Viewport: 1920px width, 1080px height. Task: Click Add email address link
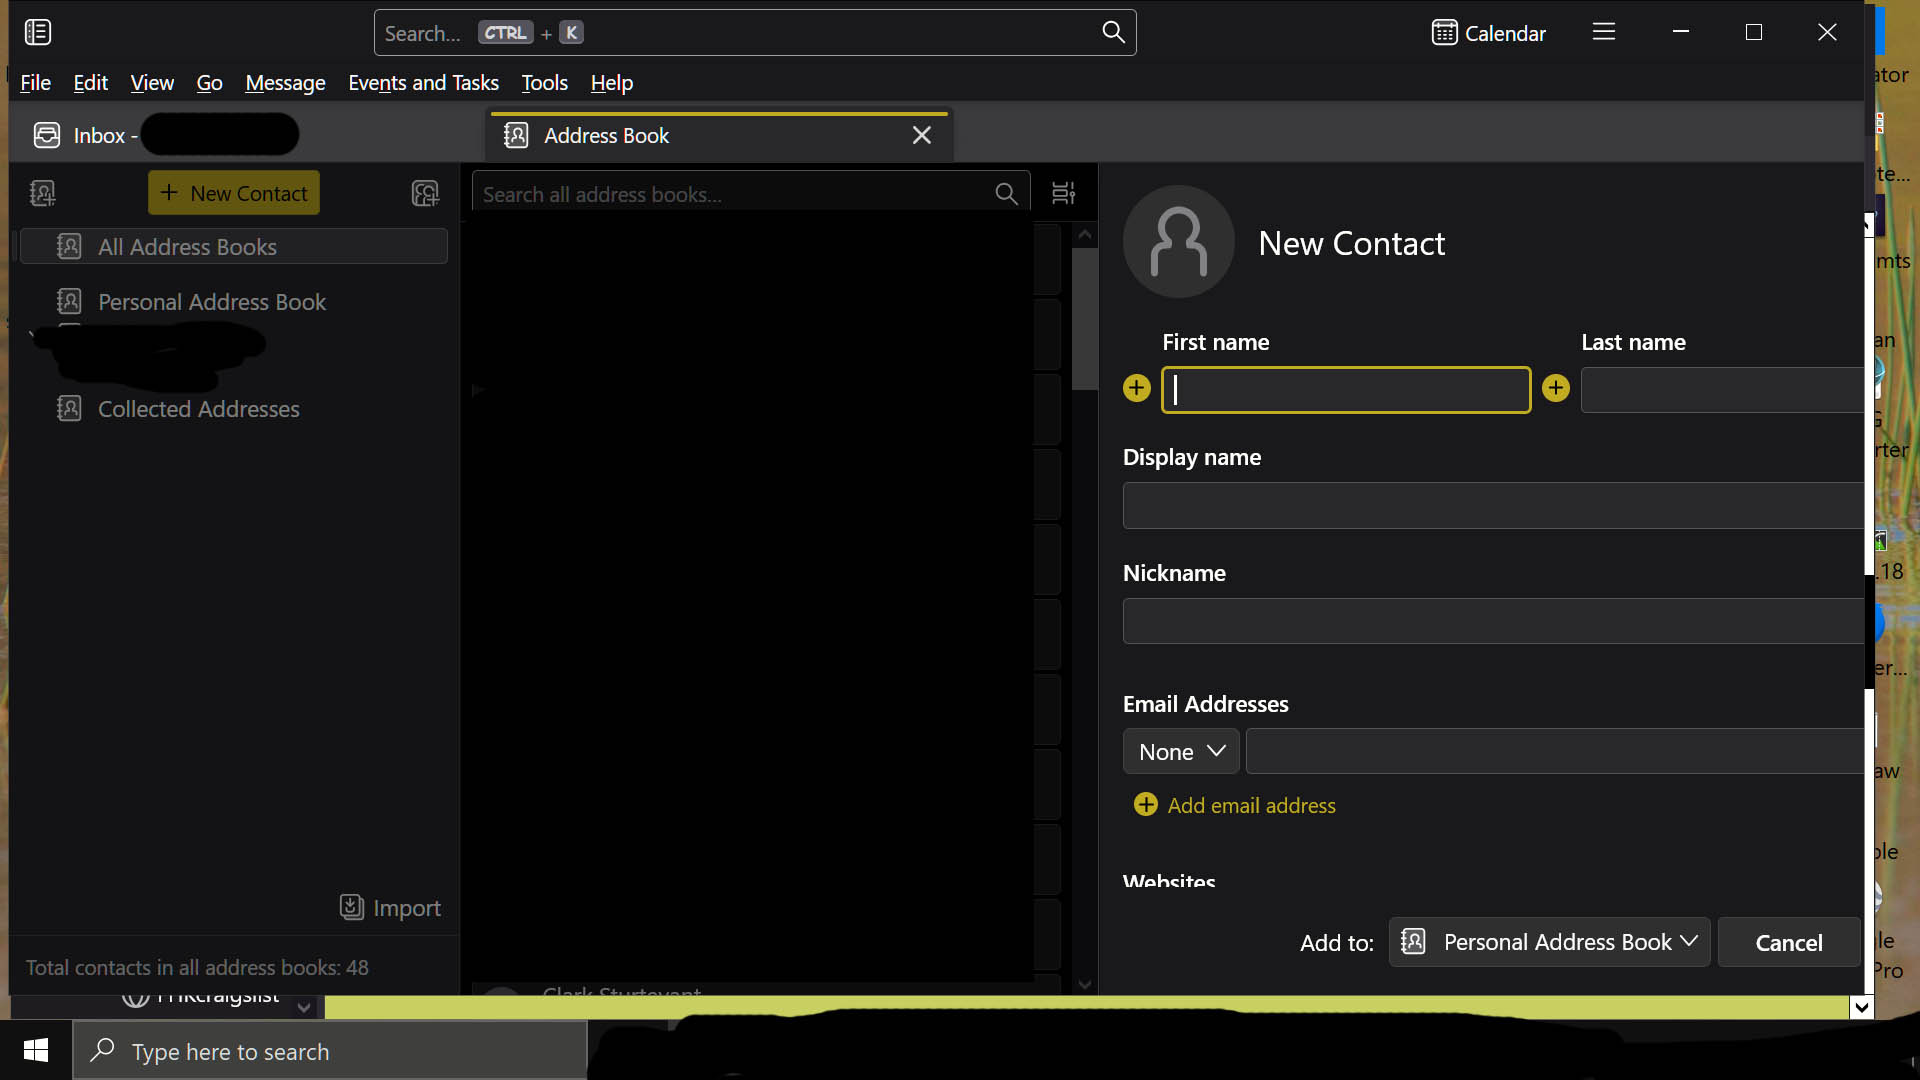pos(1250,805)
